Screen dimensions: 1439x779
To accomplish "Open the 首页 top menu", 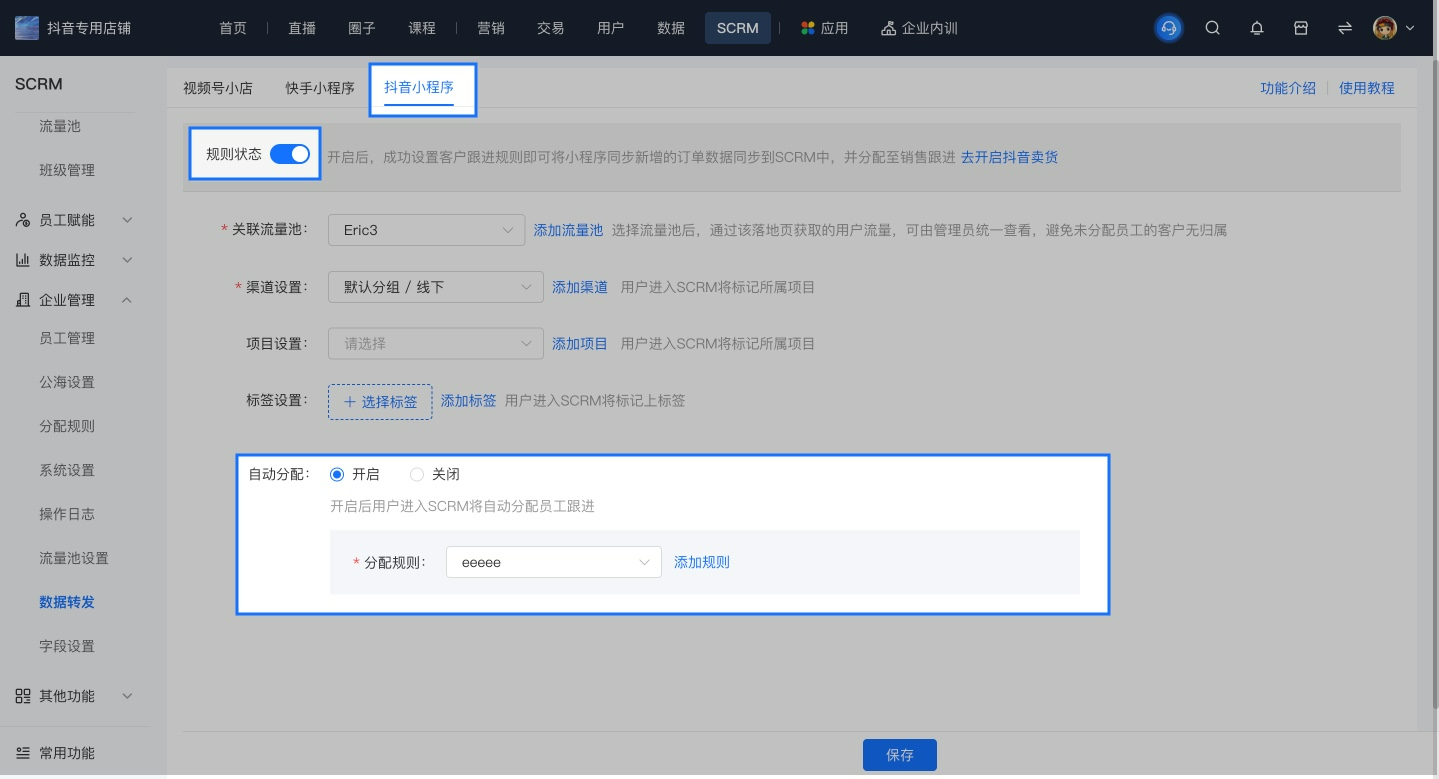I will click(x=233, y=28).
